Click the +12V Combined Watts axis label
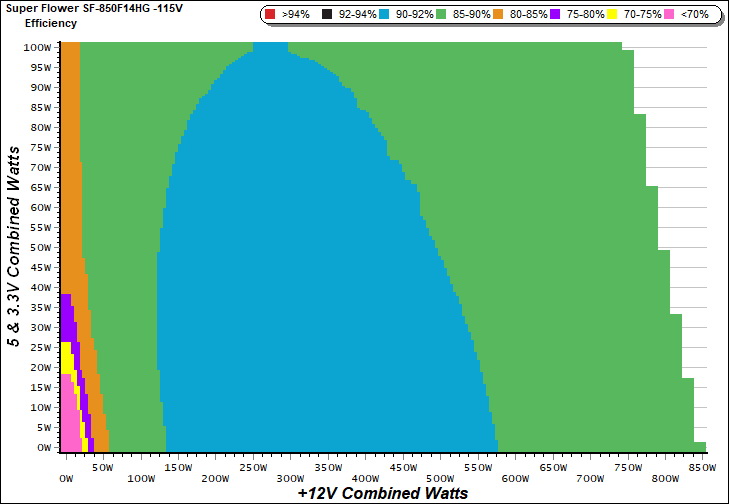This screenshot has width=729, height=504. 383,493
